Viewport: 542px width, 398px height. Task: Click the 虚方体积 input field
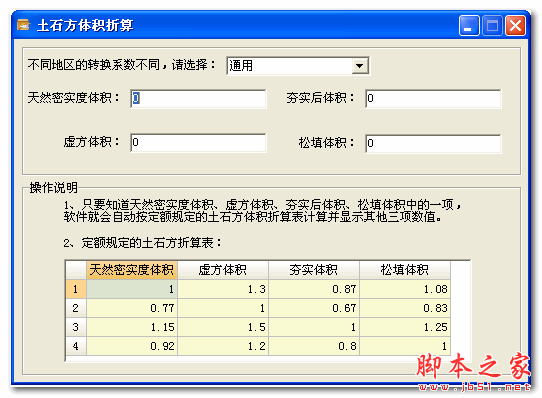pos(198,142)
